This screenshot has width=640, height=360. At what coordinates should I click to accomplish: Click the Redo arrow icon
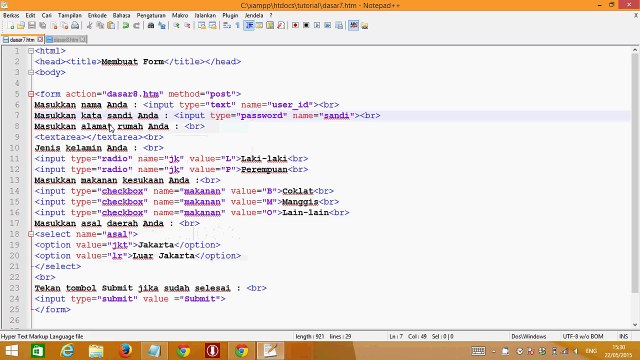(x=136, y=25)
